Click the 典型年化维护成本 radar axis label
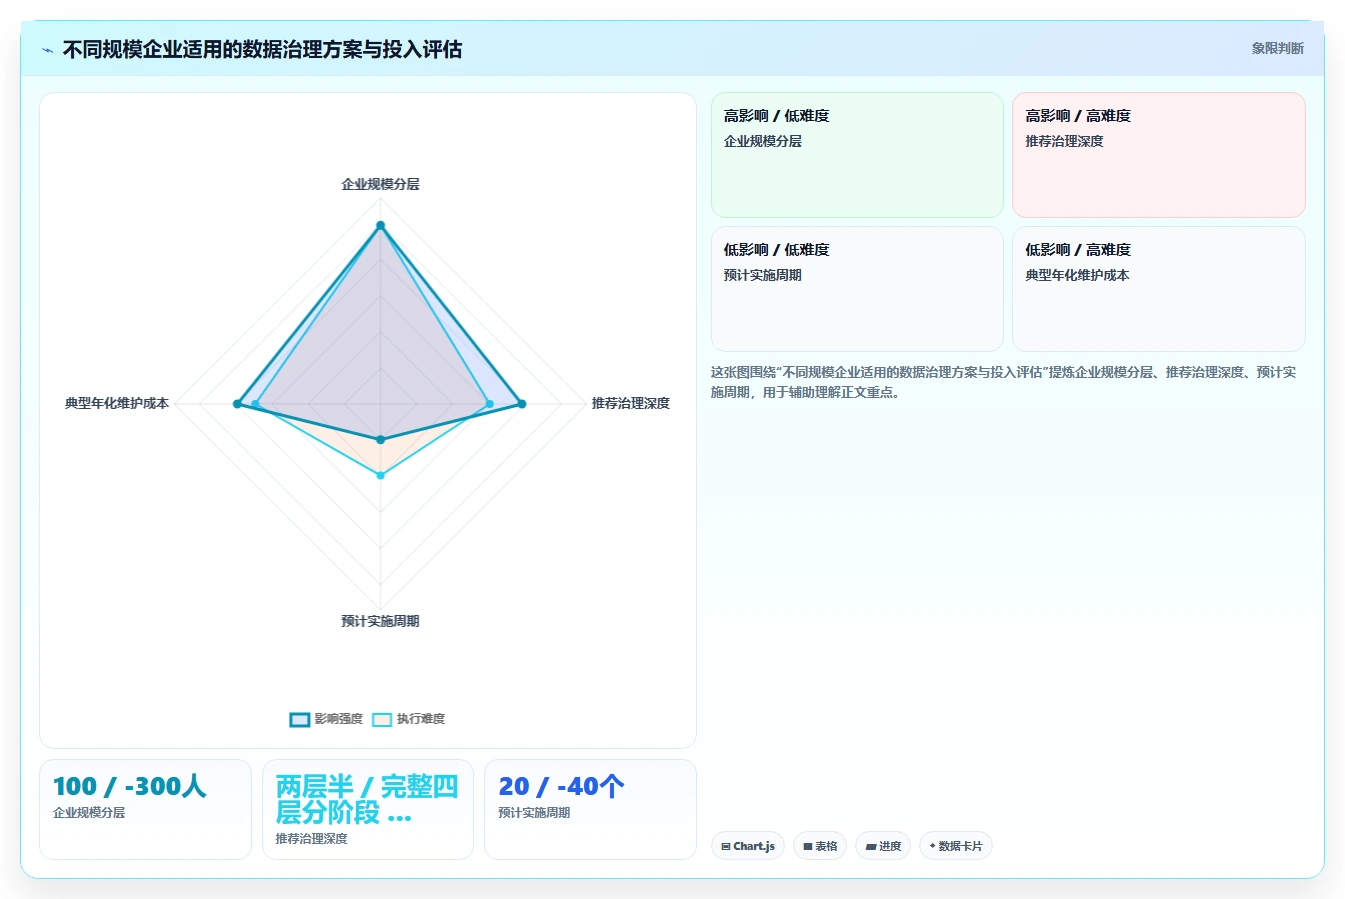The height and width of the screenshot is (899, 1345). pos(117,403)
